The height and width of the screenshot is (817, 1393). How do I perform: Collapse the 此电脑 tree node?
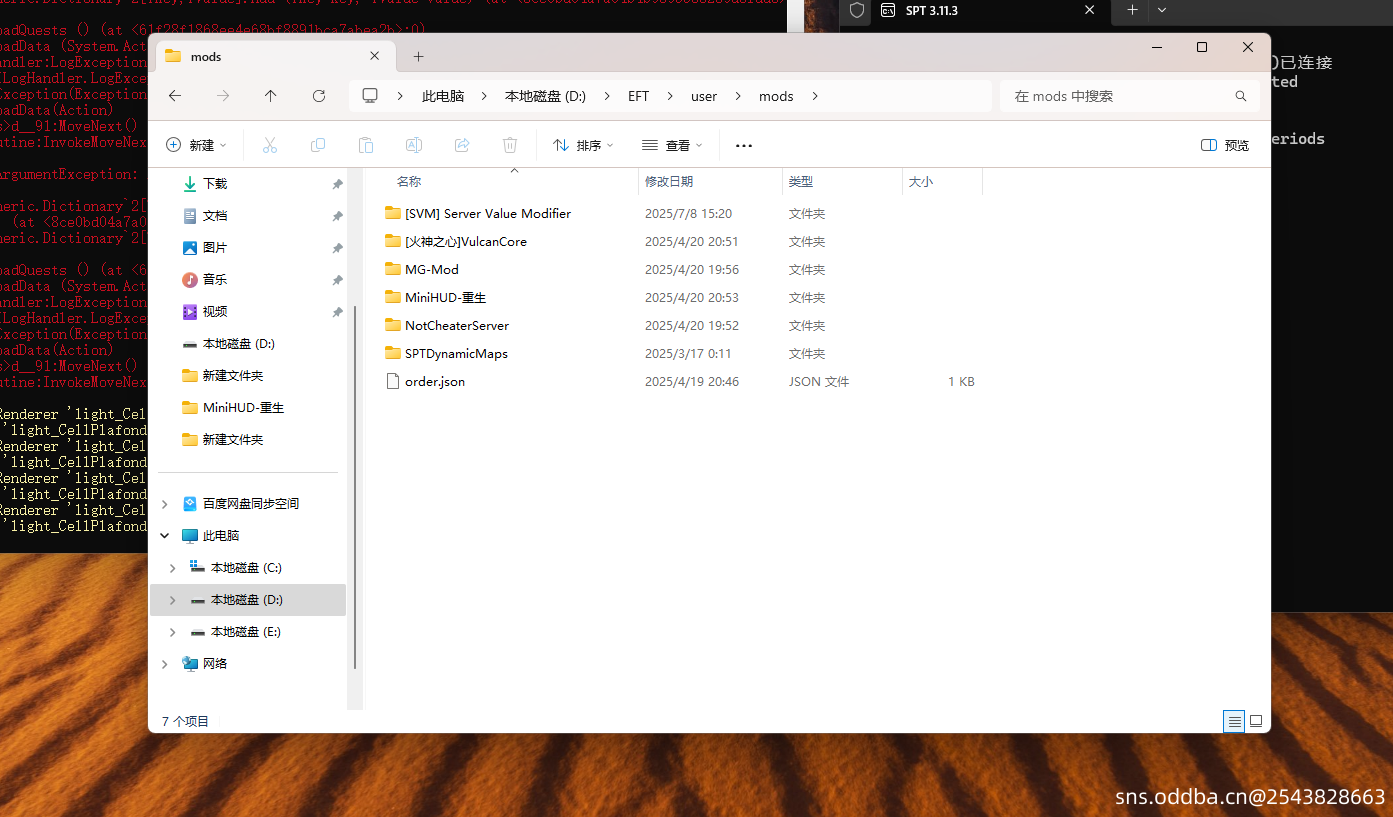pyautogui.click(x=165, y=535)
